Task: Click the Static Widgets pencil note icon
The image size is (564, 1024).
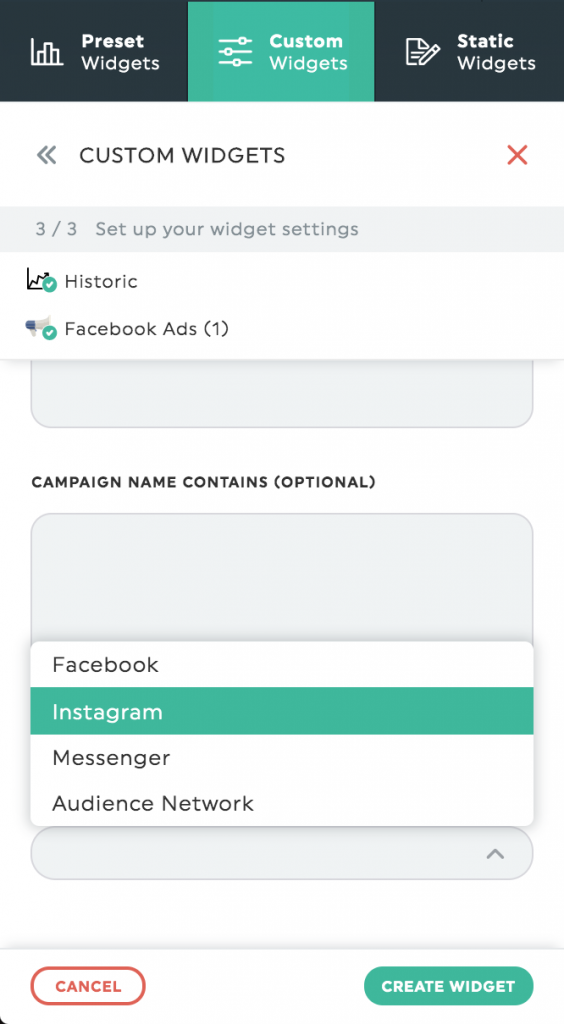Action: pyautogui.click(x=422, y=52)
